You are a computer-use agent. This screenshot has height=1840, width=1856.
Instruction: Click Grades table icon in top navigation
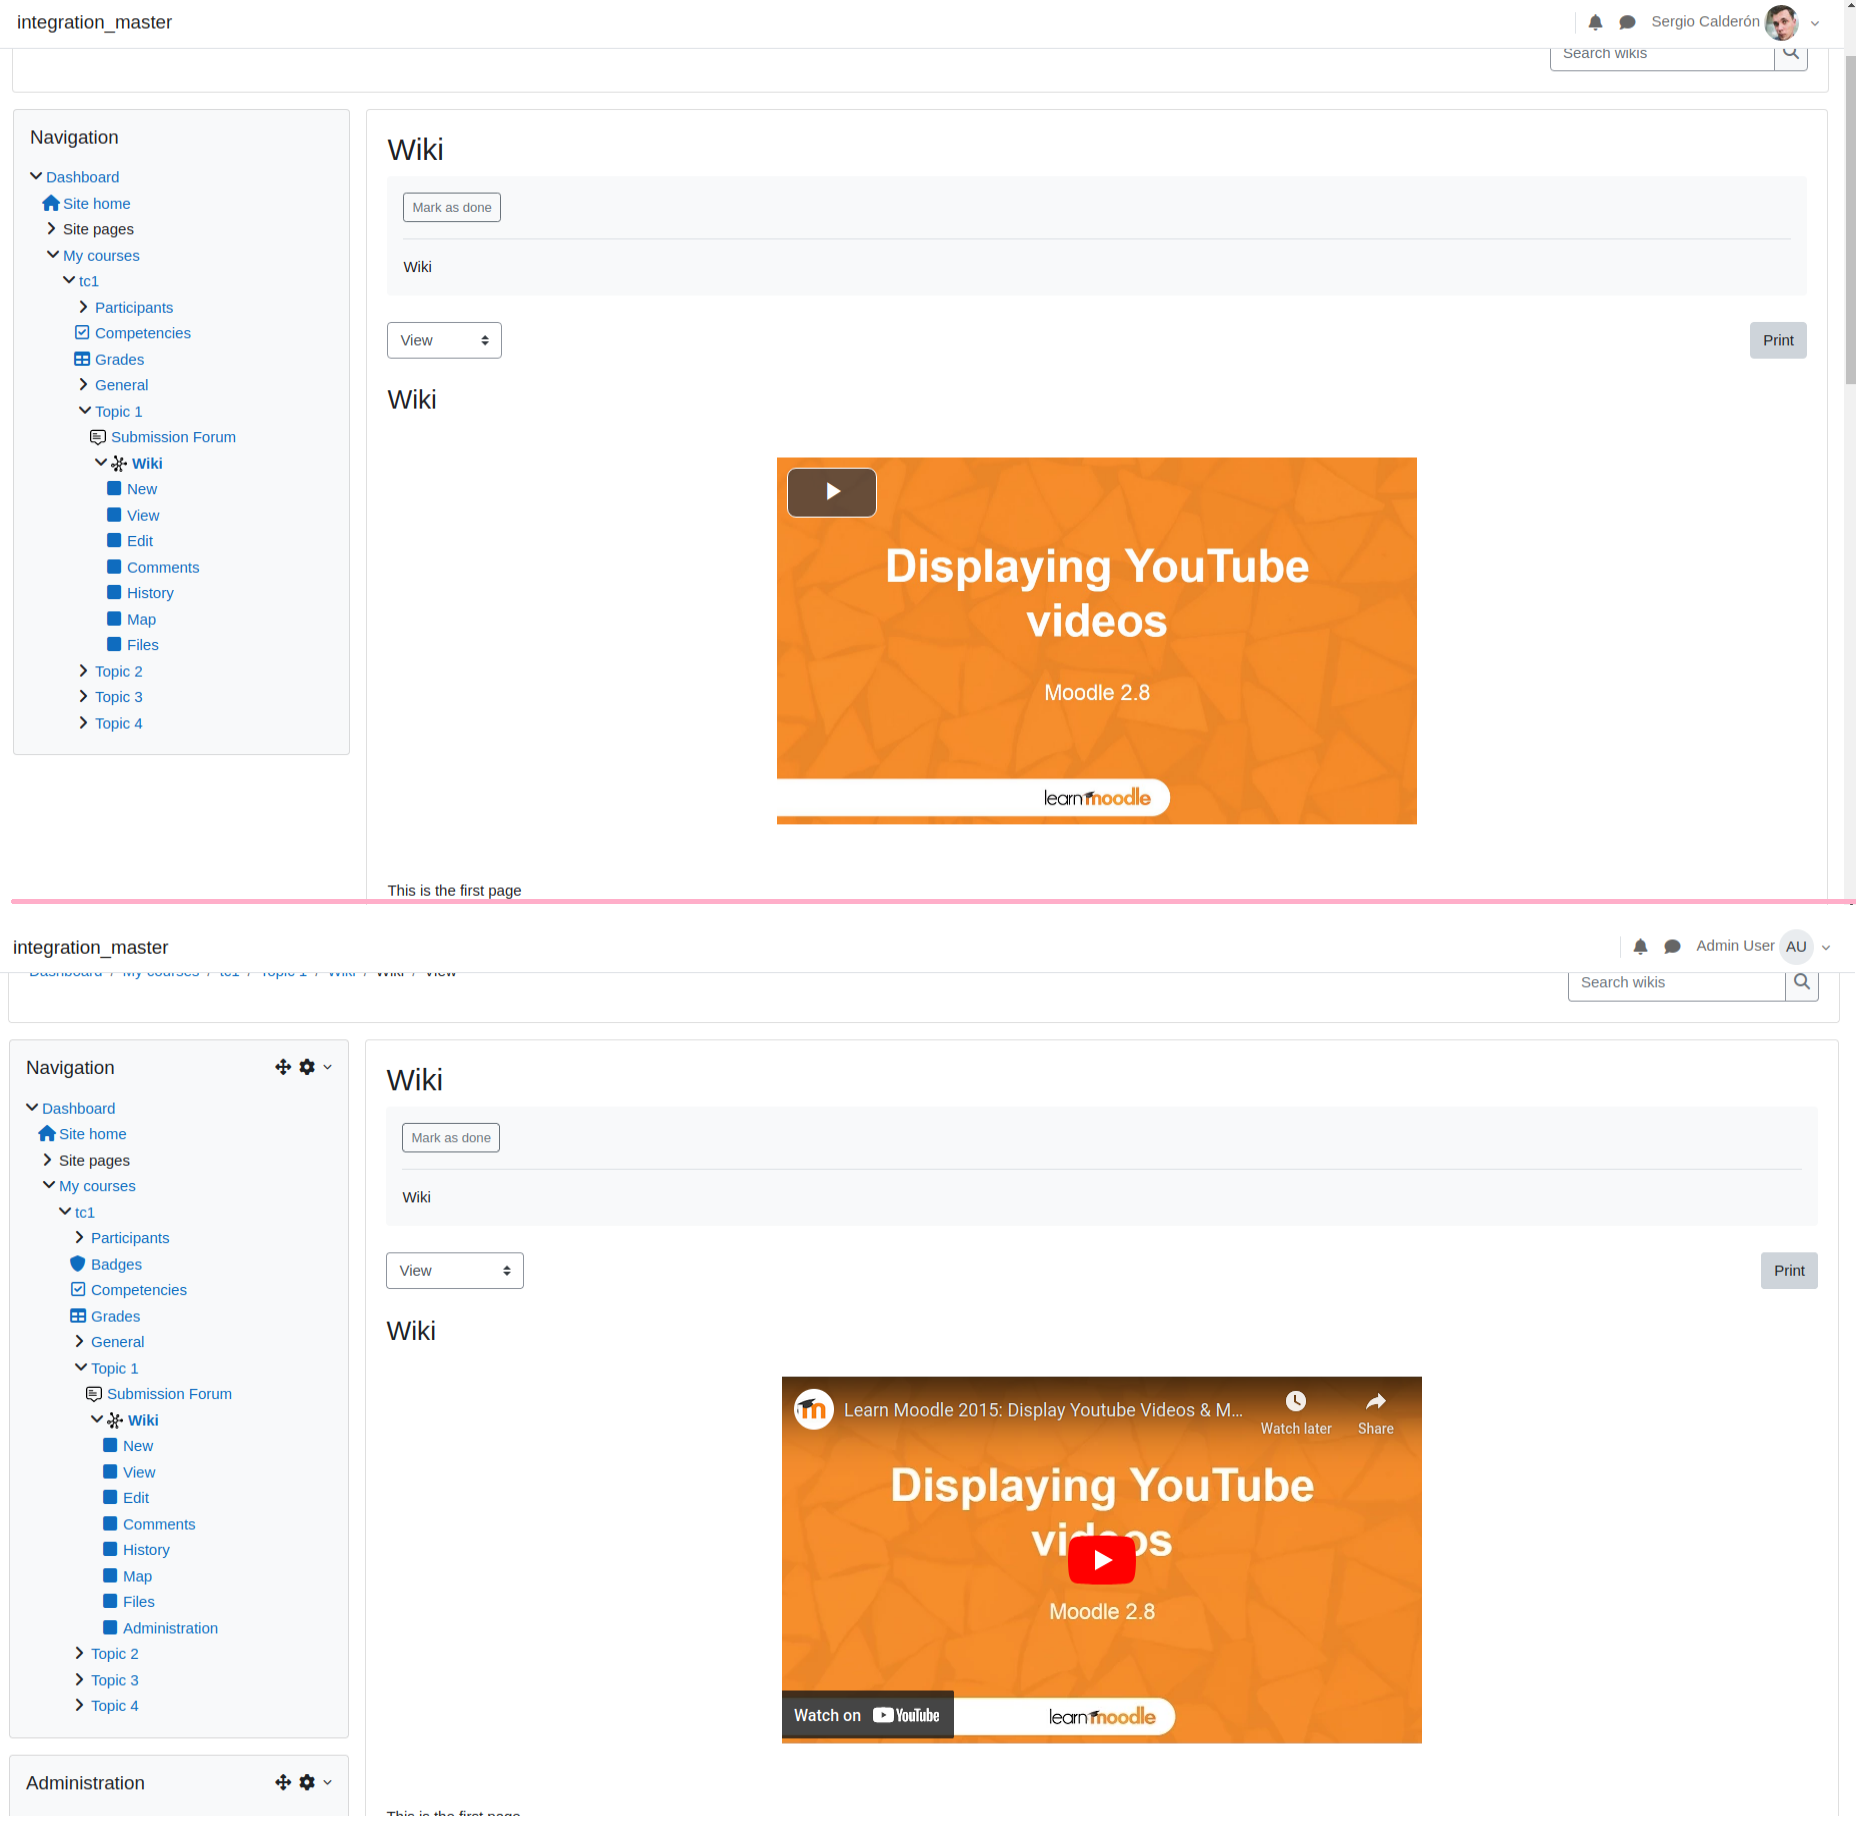pyautogui.click(x=82, y=359)
